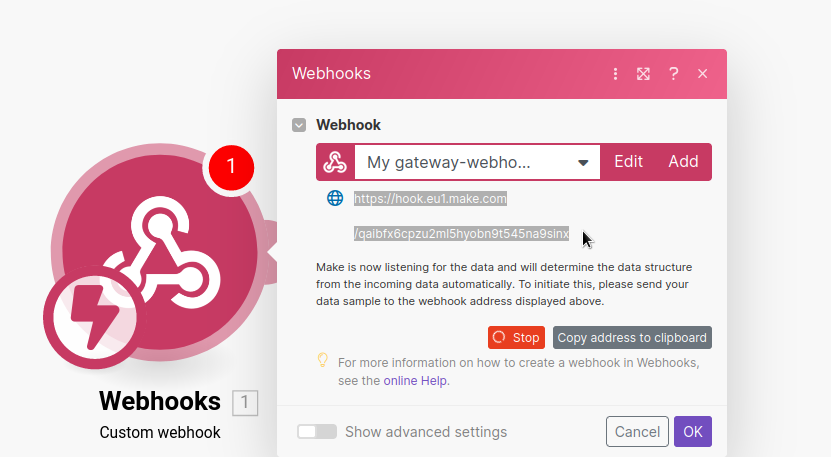Add a new webhook

tap(683, 162)
